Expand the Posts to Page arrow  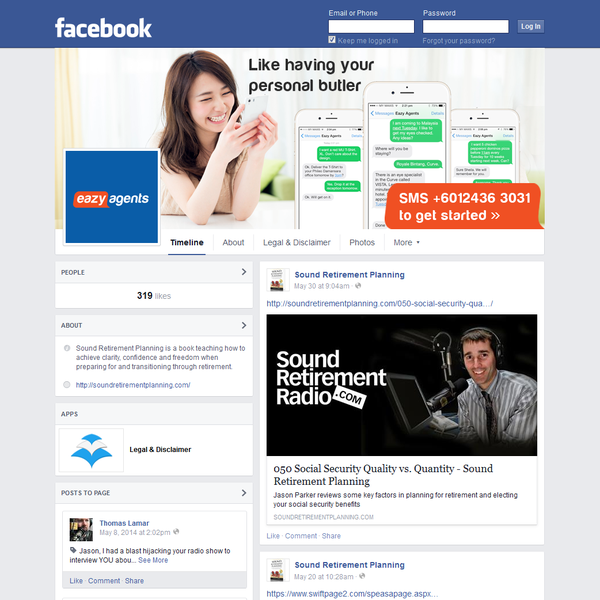click(244, 493)
